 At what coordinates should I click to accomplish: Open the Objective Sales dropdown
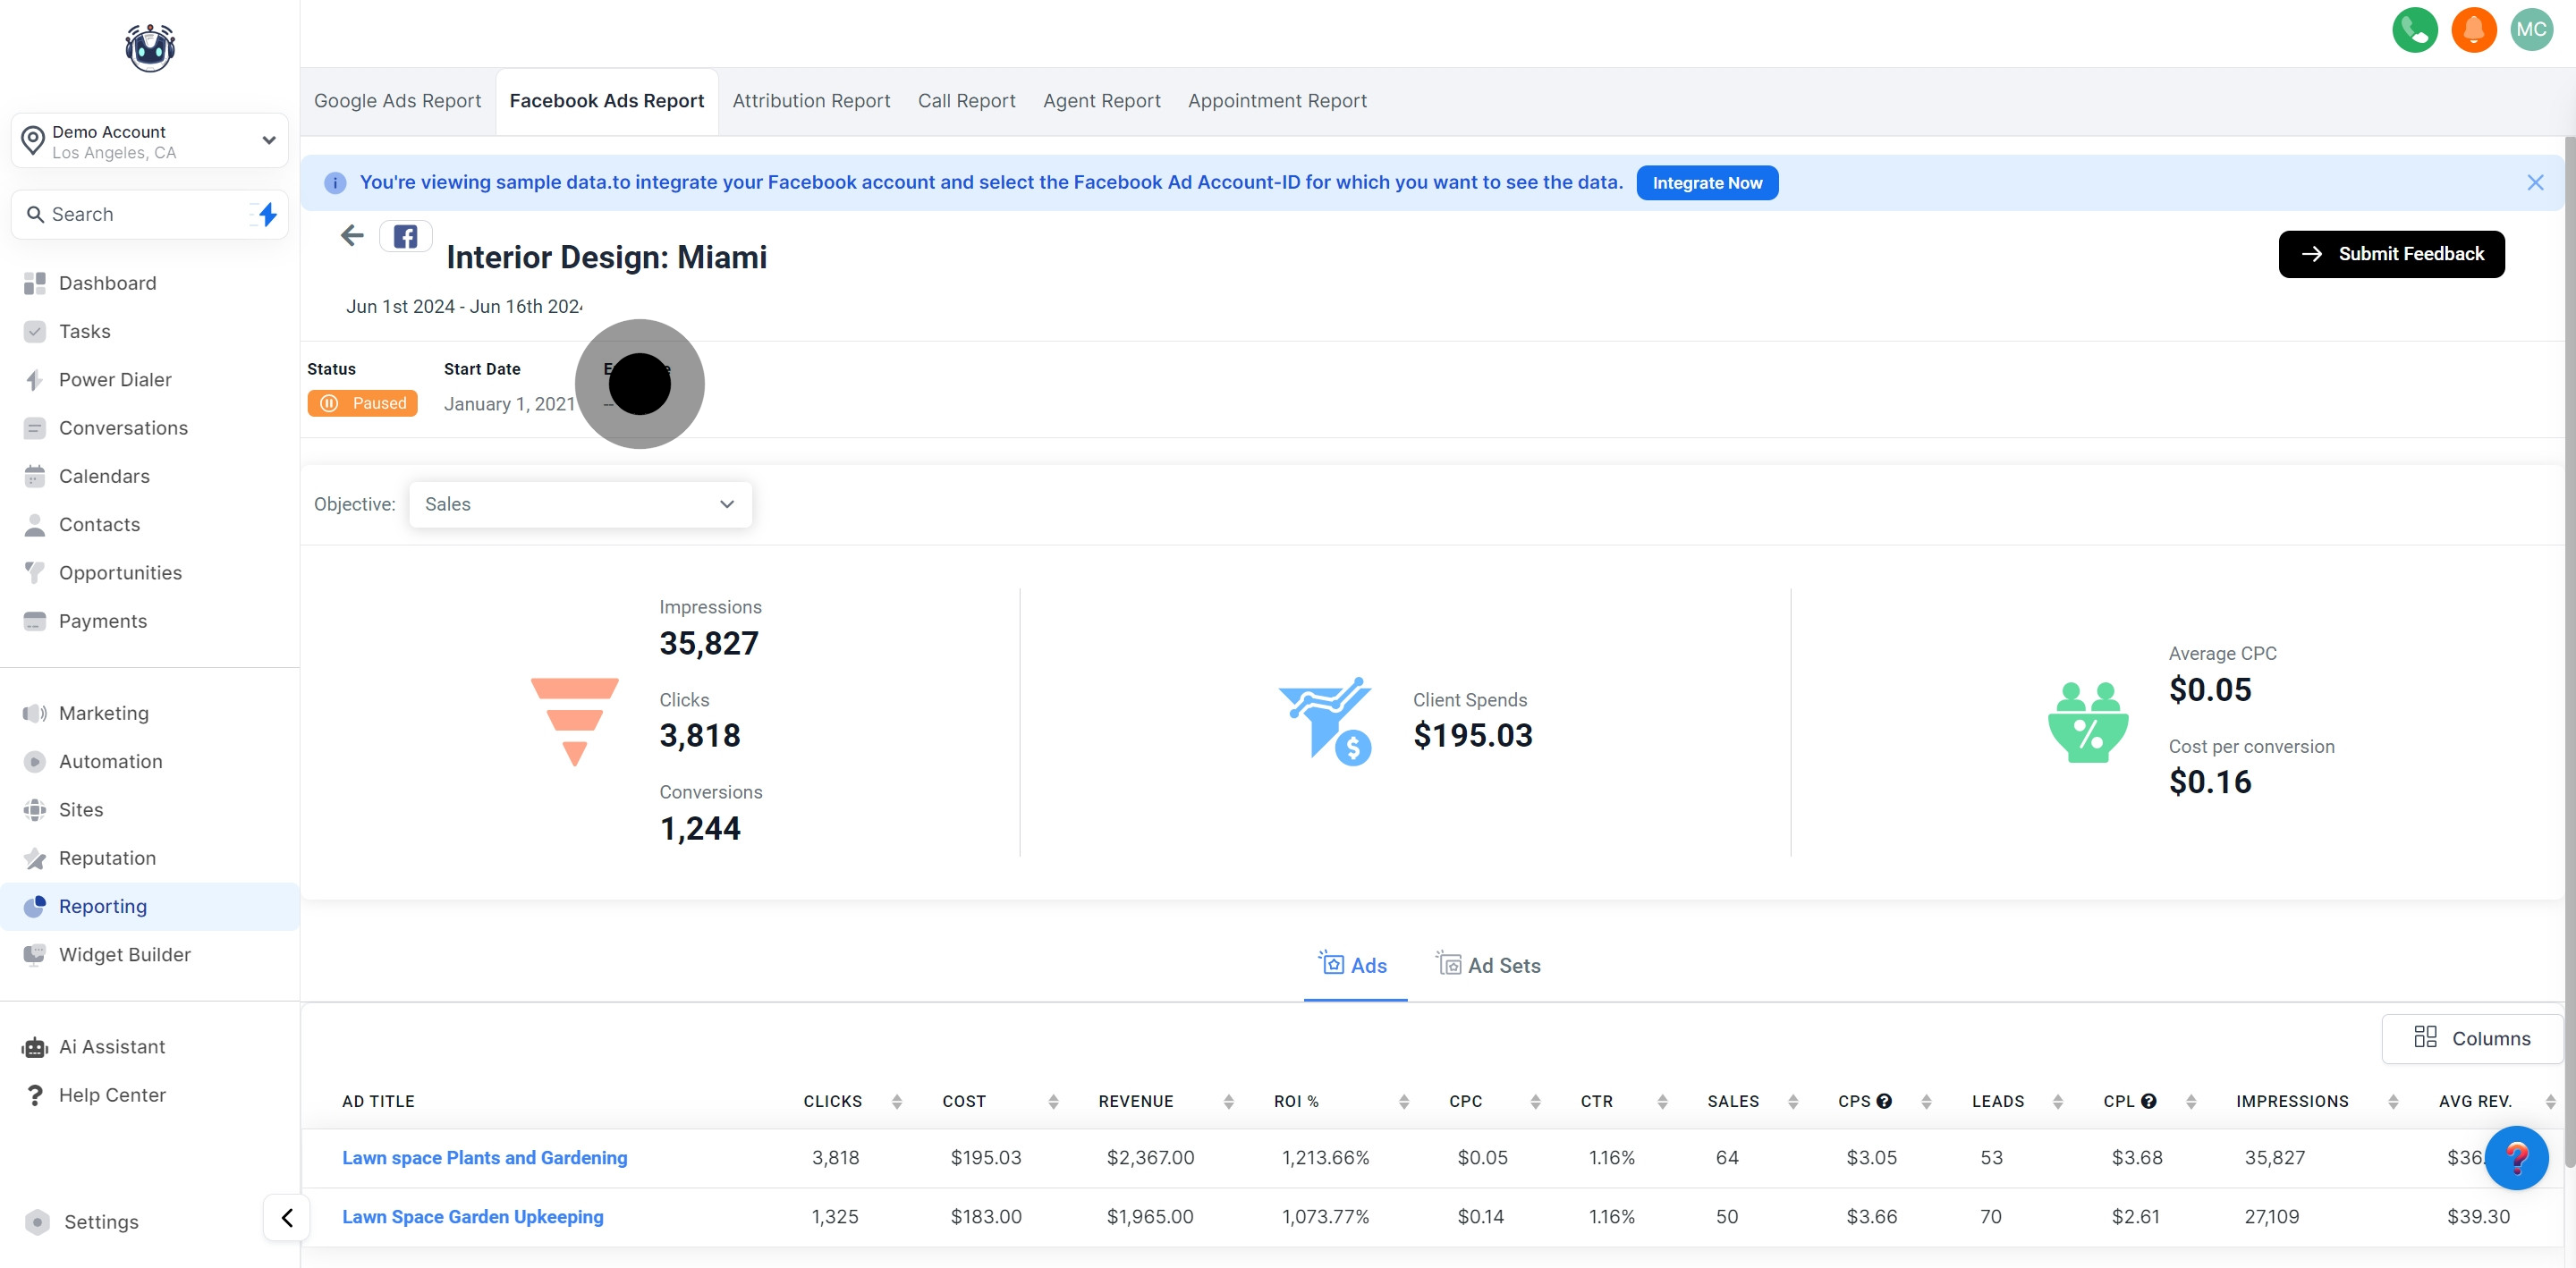(580, 504)
